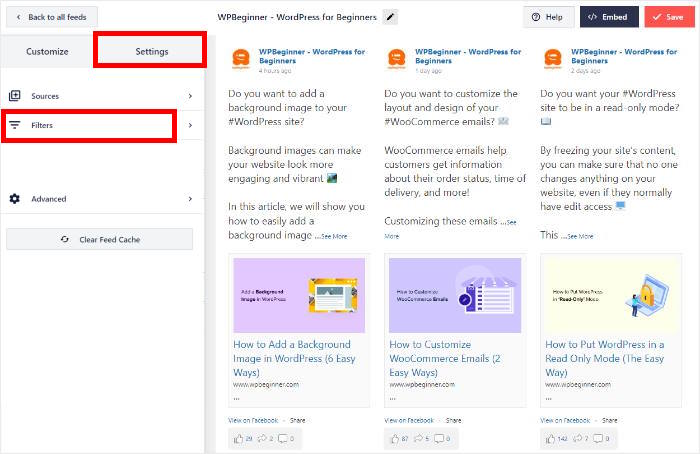The width and height of the screenshot is (700, 454).
Task: Open the Sources menu item
Action: (102, 96)
